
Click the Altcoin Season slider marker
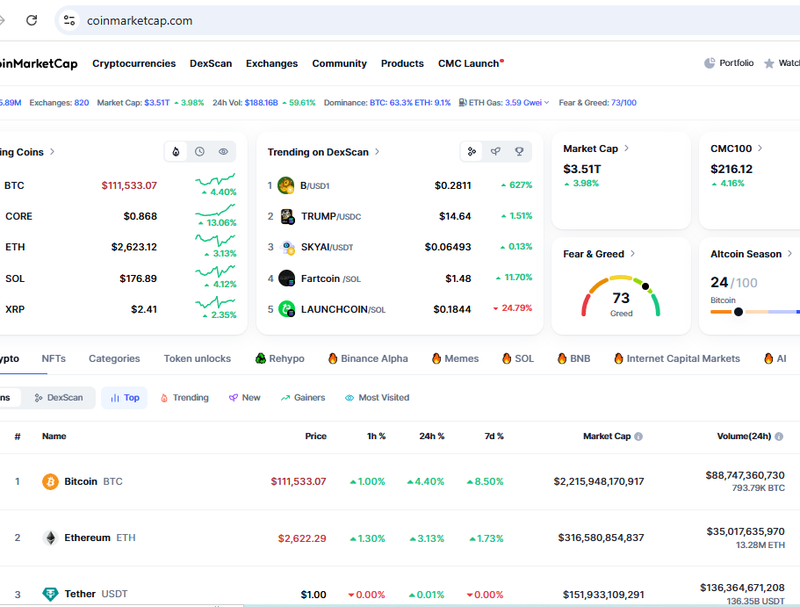pos(738,312)
